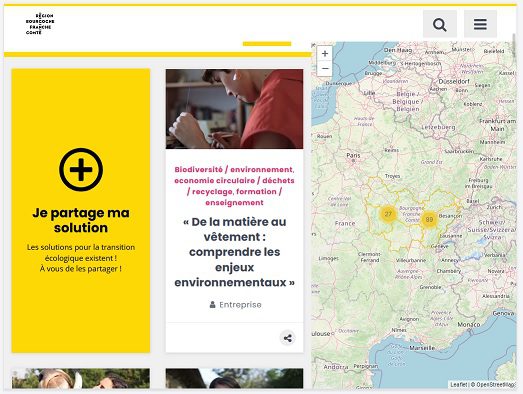Zoom out on the map

tap(325, 69)
